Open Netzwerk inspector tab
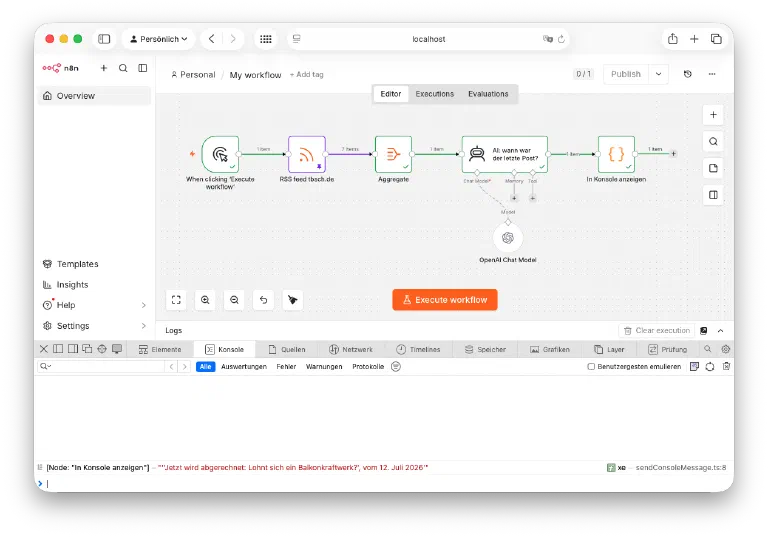This screenshot has height=537, width=768. pyautogui.click(x=351, y=349)
